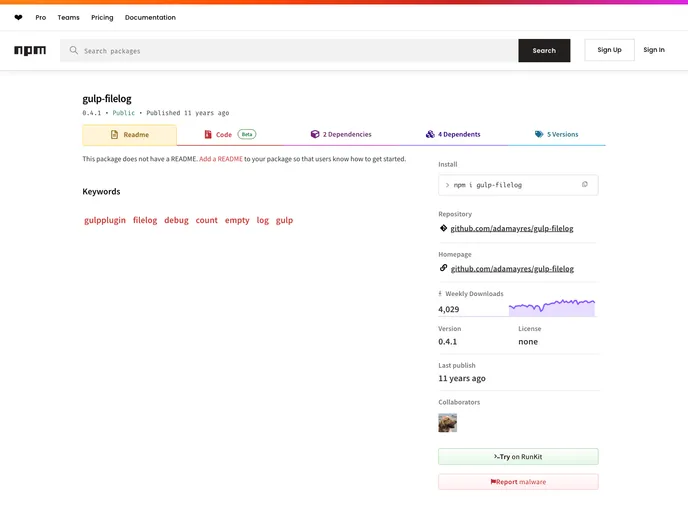Switch to the Code tab
688x512 pixels.
pos(230,135)
